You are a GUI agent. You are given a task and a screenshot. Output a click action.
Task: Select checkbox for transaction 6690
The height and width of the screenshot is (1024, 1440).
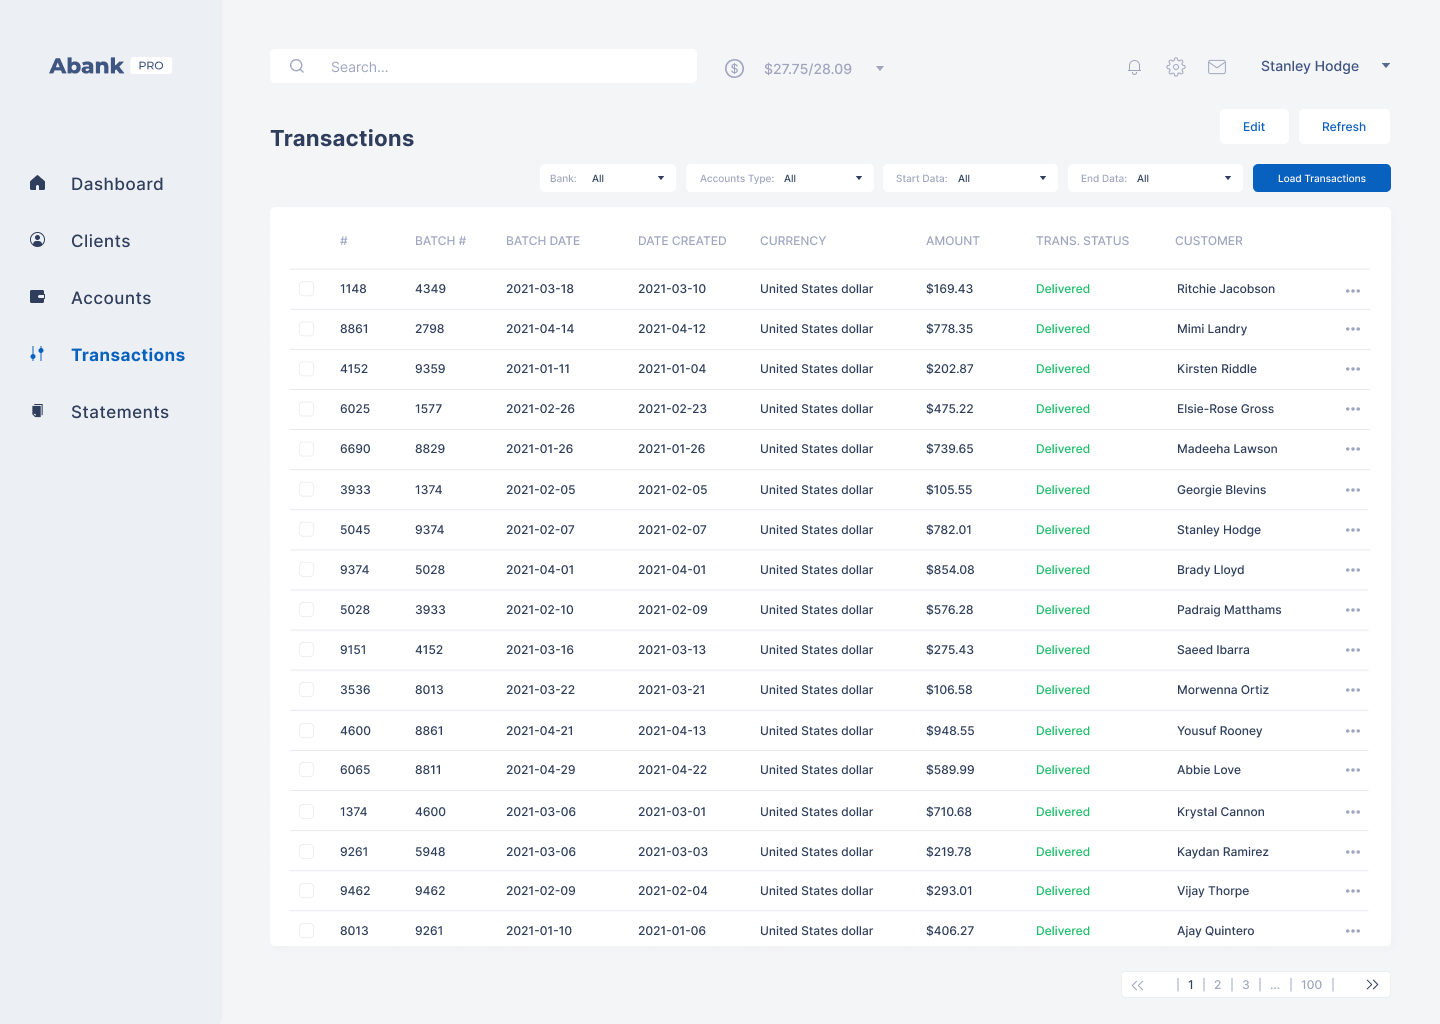click(307, 449)
